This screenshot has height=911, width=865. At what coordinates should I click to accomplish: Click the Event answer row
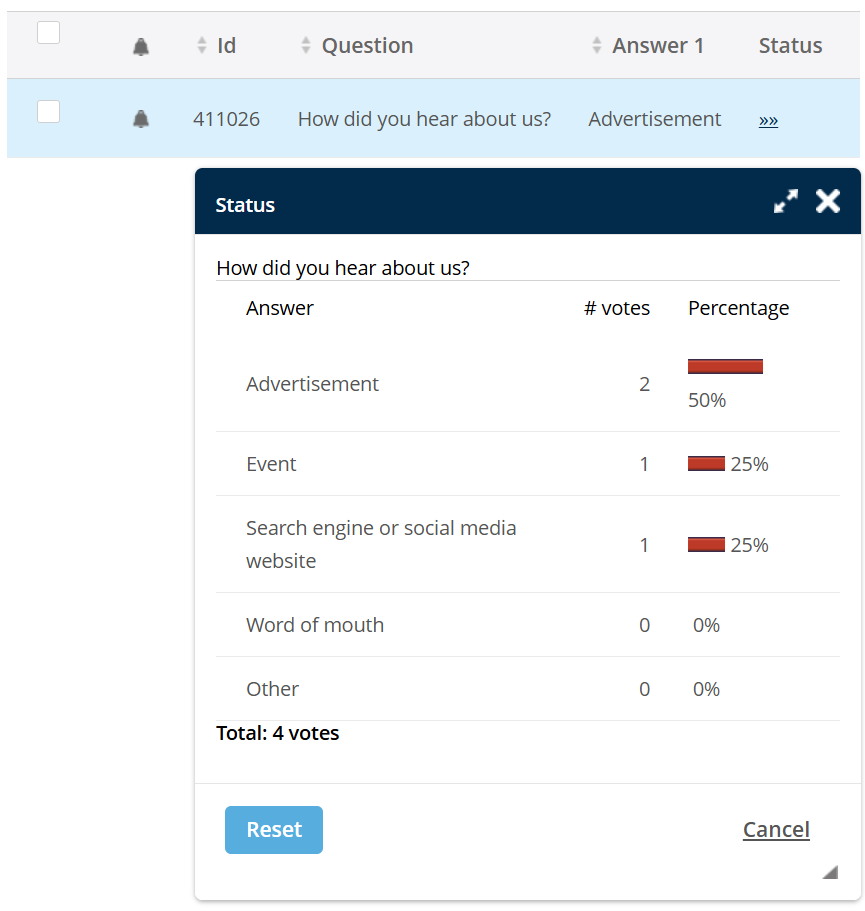point(527,464)
